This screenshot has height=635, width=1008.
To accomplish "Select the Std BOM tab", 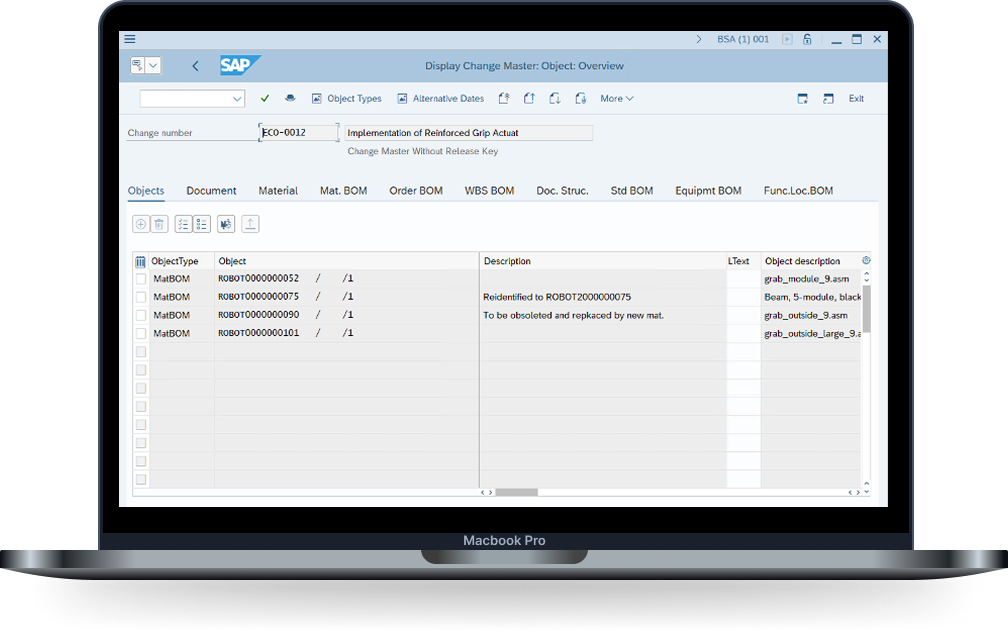I will 632,191.
